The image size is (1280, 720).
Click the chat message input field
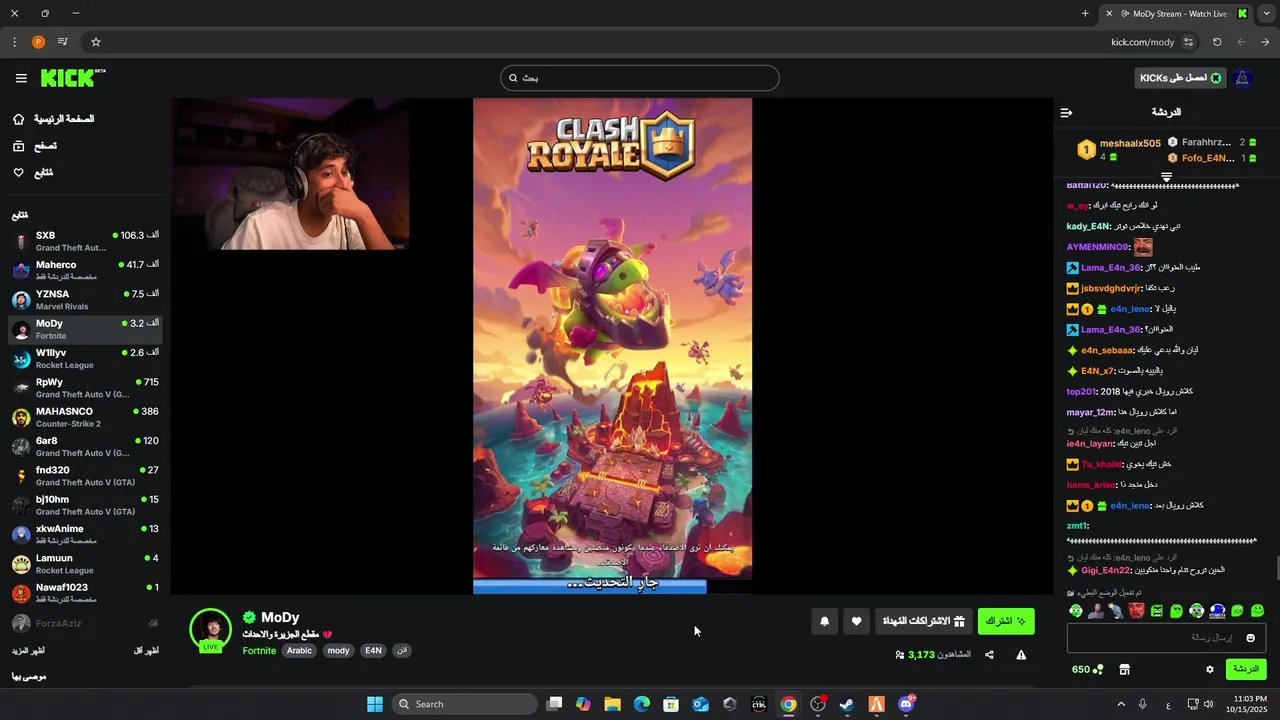coord(1166,638)
